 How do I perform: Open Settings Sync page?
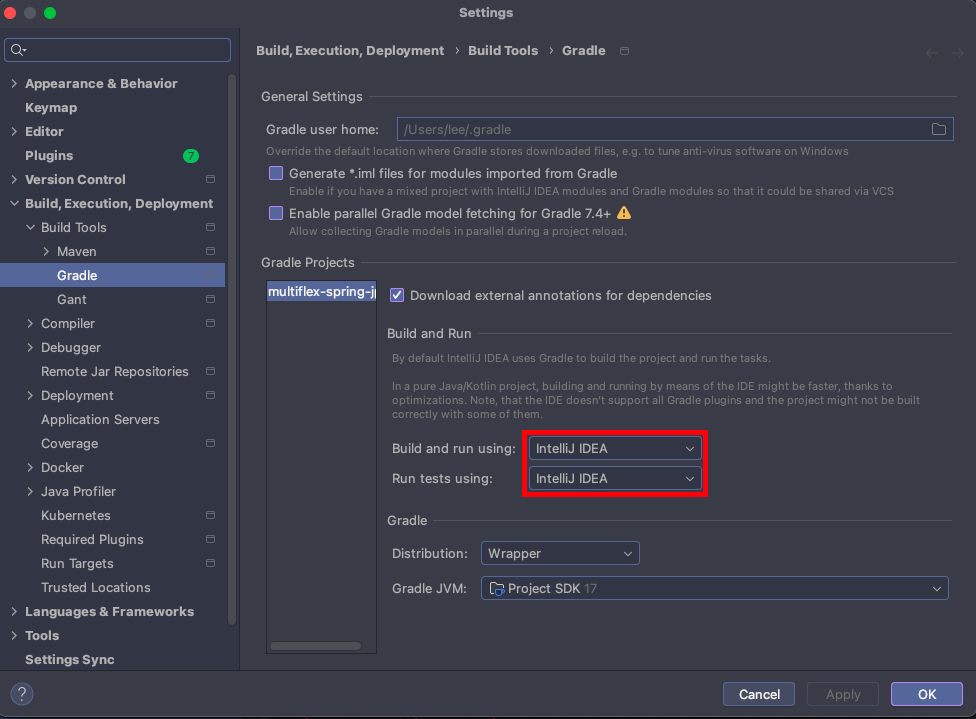coord(70,660)
